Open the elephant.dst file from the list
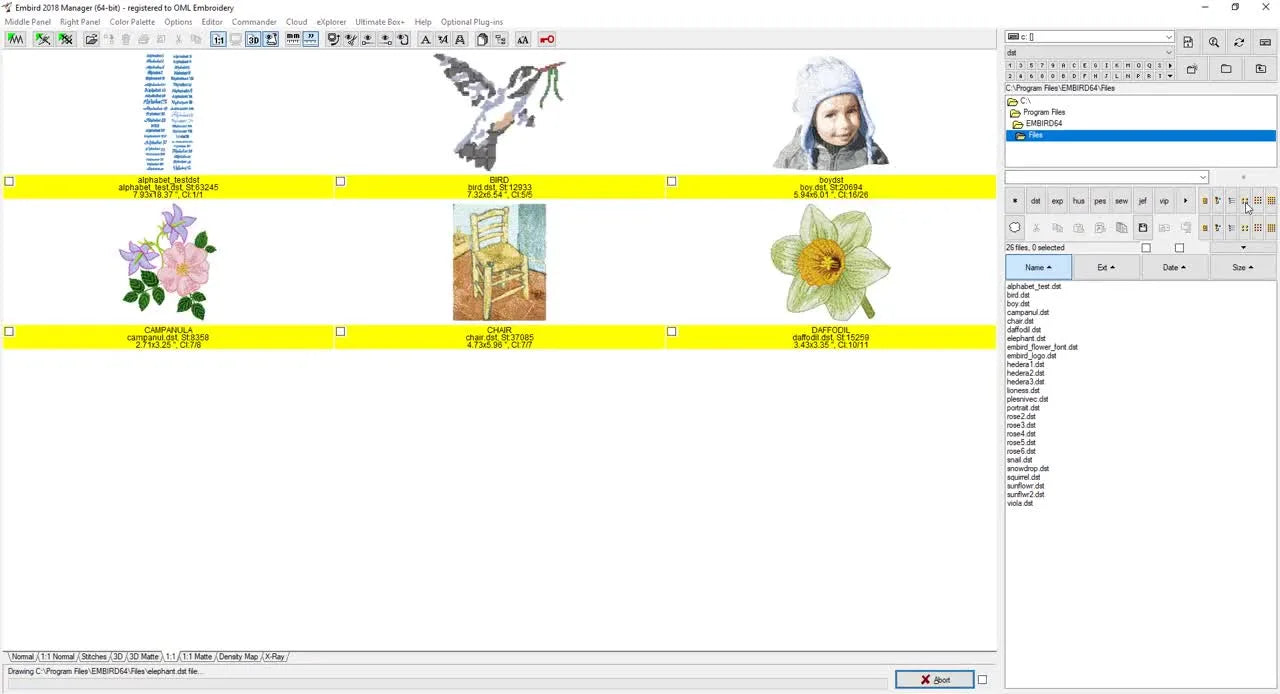1280x694 pixels. [x=1027, y=338]
